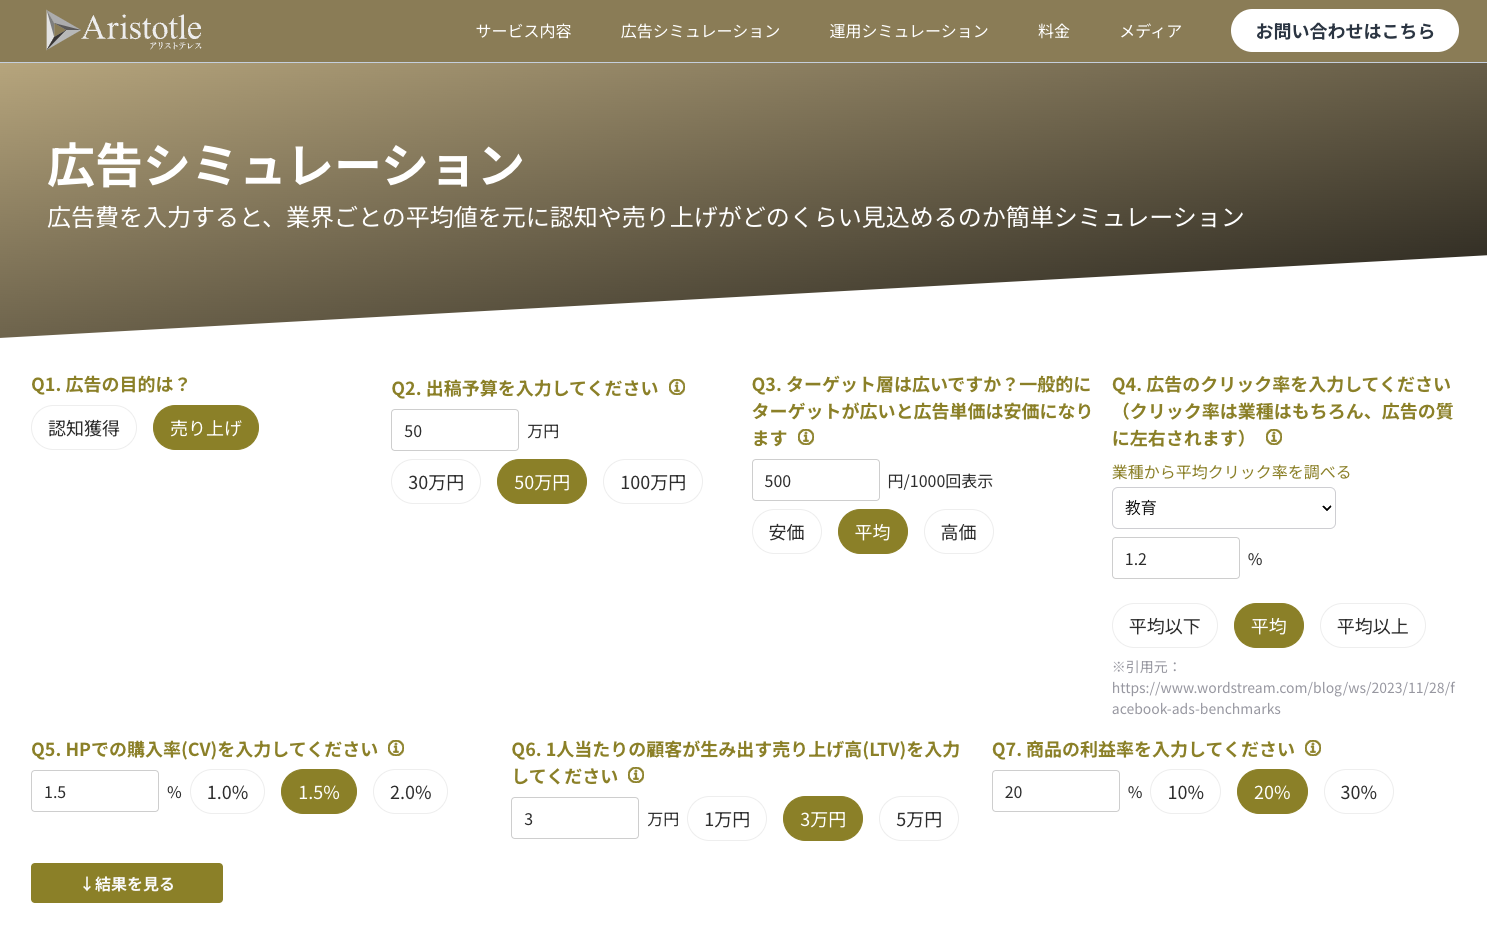This screenshot has height=942, width=1487.
Task: Choose 30% profit margin
Action: pos(1359,792)
